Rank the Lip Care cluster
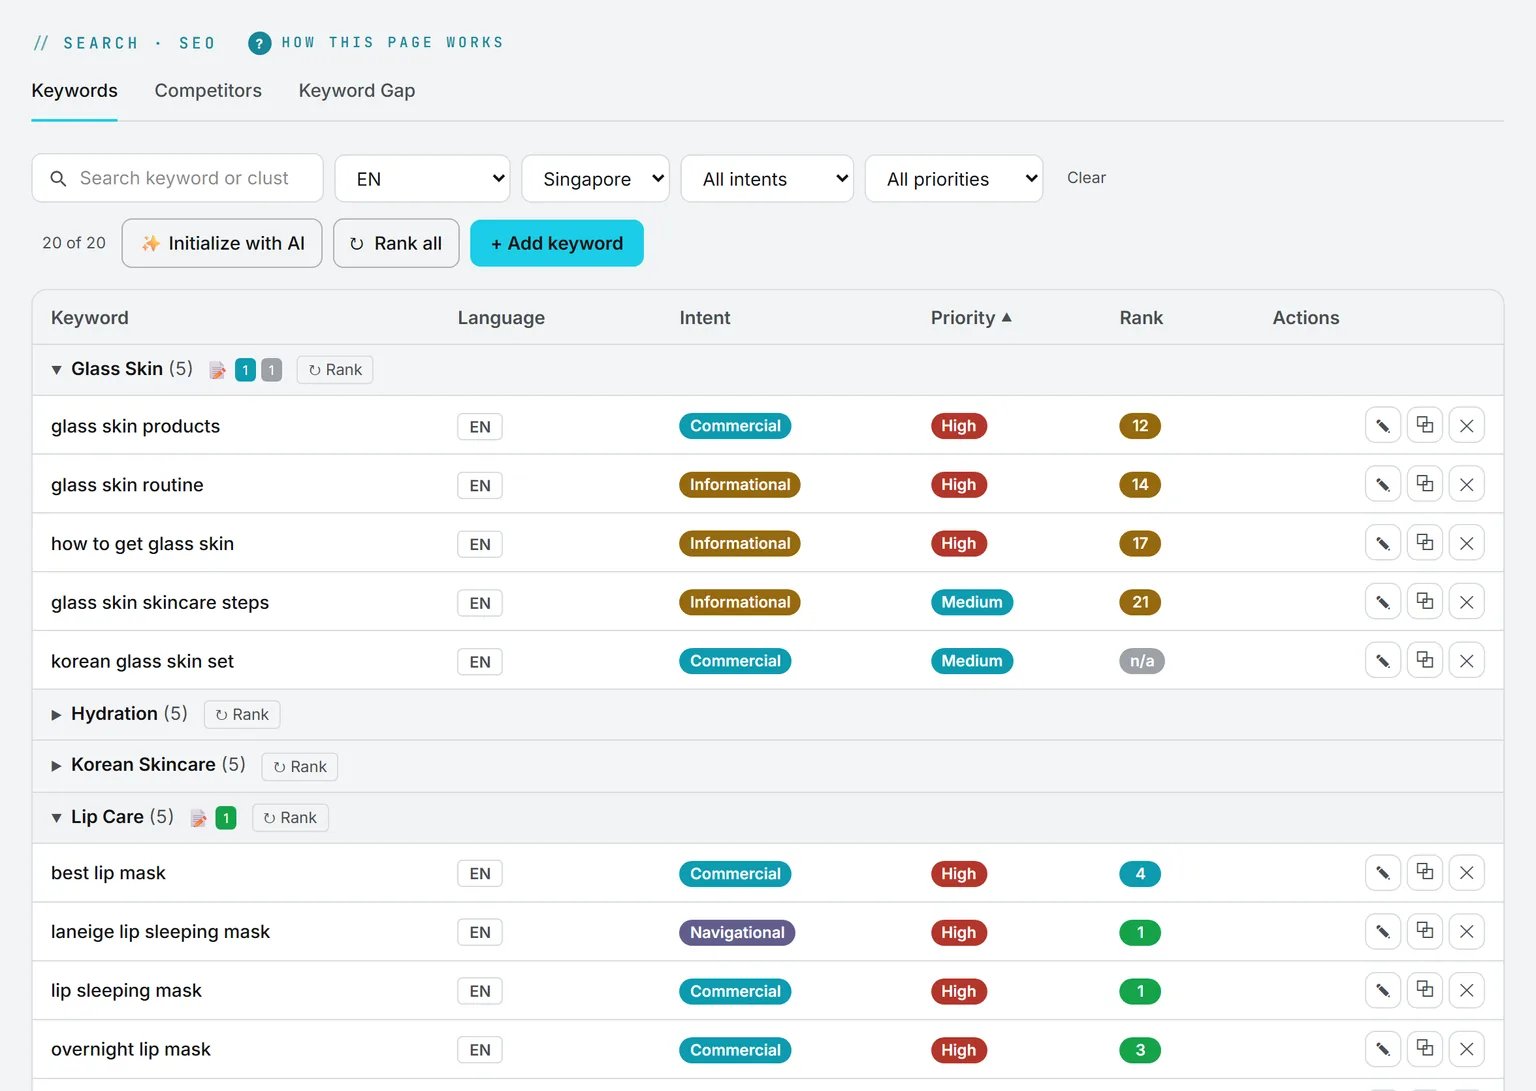1536x1091 pixels. pos(290,818)
